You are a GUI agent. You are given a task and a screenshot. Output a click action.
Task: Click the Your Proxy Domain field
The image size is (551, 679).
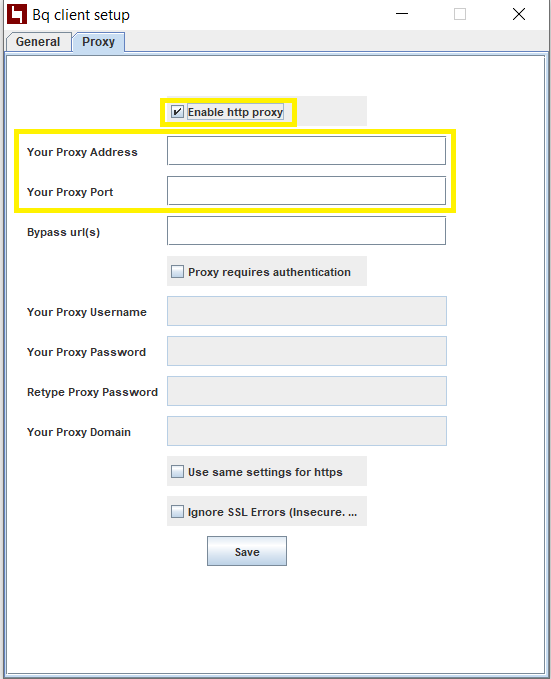pos(307,431)
